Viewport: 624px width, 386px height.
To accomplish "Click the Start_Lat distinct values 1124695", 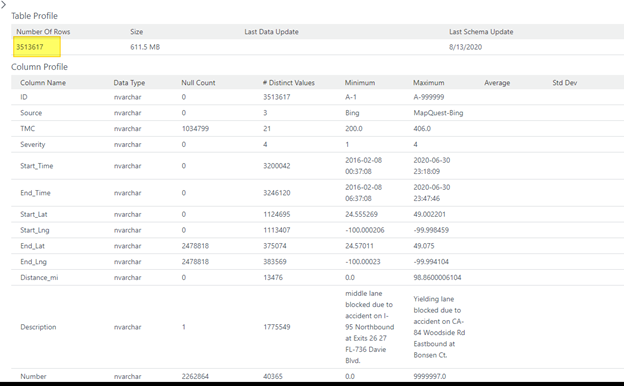I will coord(277,214).
